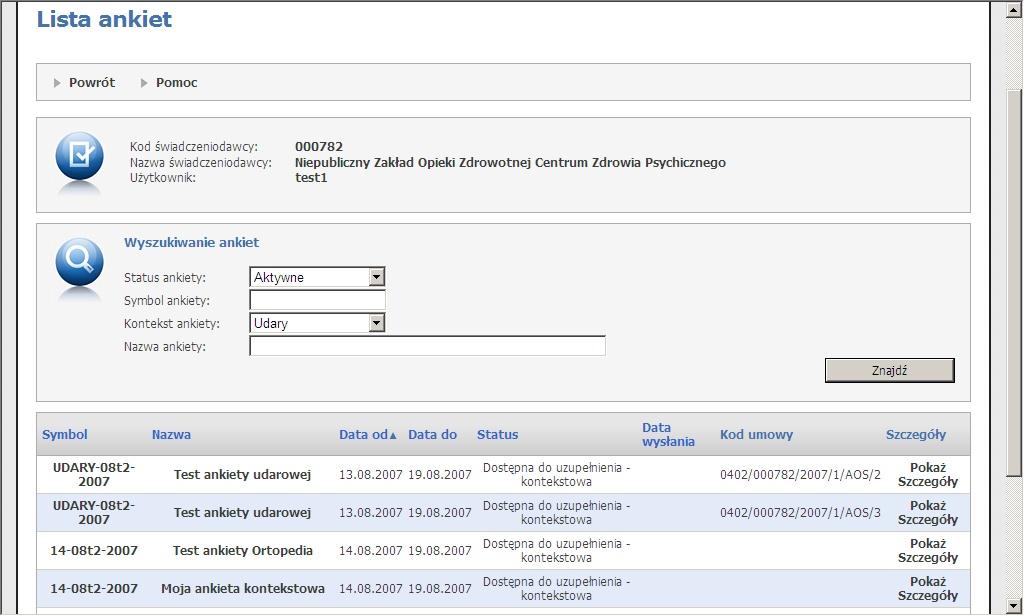Viewport: 1024px width, 616px height.
Task: Click Test ankiety udarowej in AOS/2 row
Action: coord(242,475)
